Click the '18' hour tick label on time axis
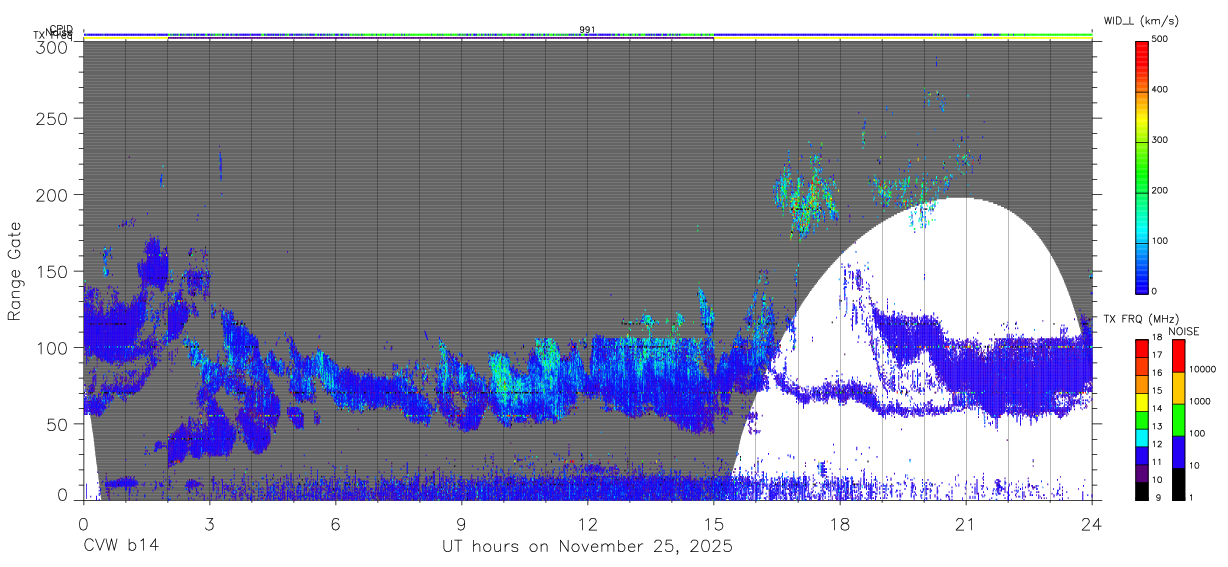Viewport: 1228px width, 567px height. 840,523
